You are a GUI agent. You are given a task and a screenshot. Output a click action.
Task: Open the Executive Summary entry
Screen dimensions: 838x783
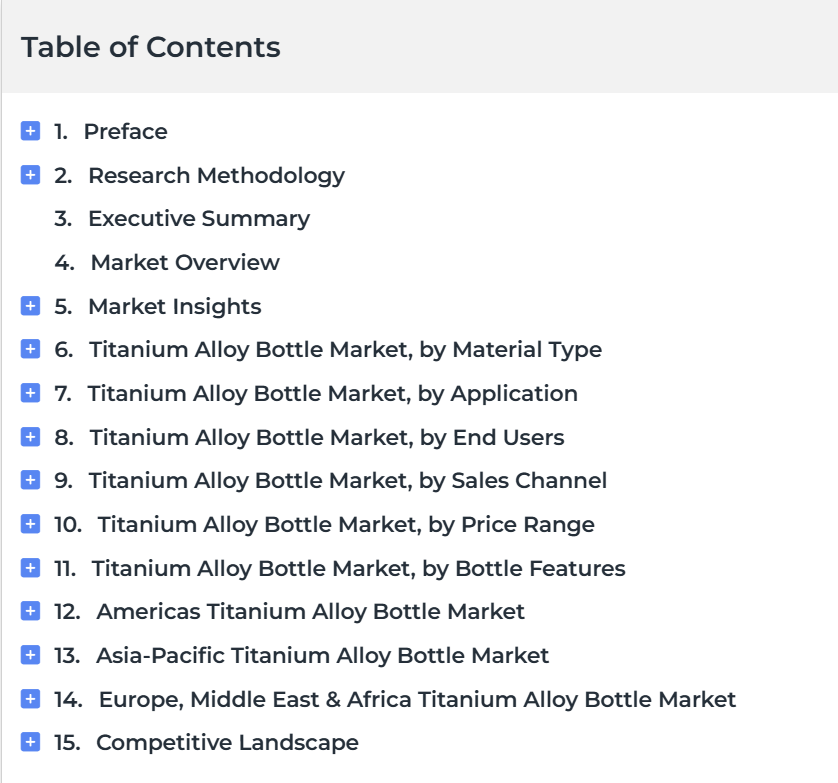(199, 219)
